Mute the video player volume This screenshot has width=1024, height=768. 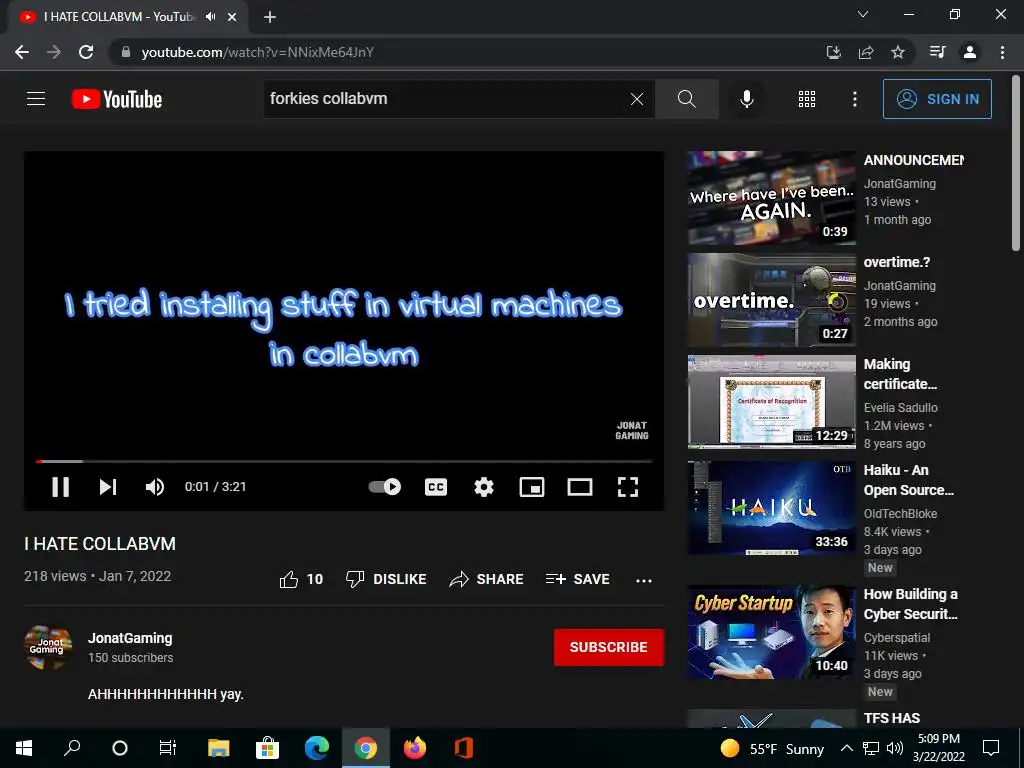(155, 487)
